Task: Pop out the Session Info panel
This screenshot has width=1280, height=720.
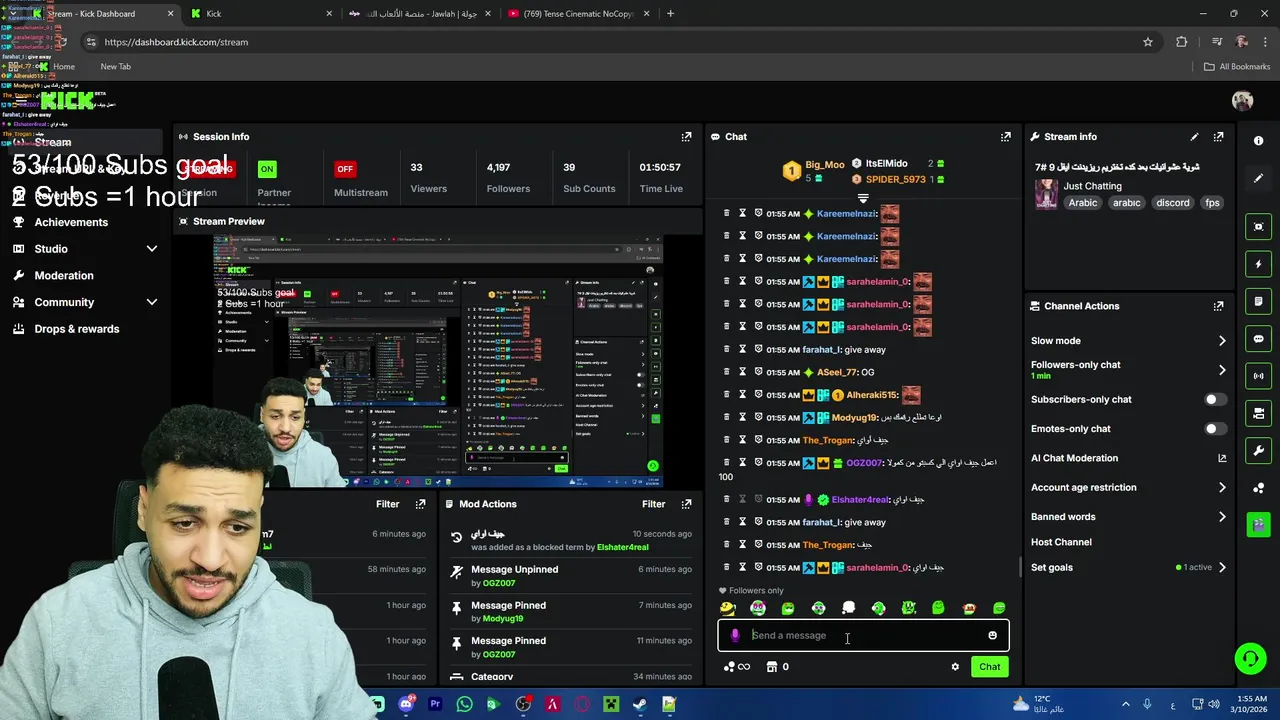Action: pyautogui.click(x=686, y=137)
